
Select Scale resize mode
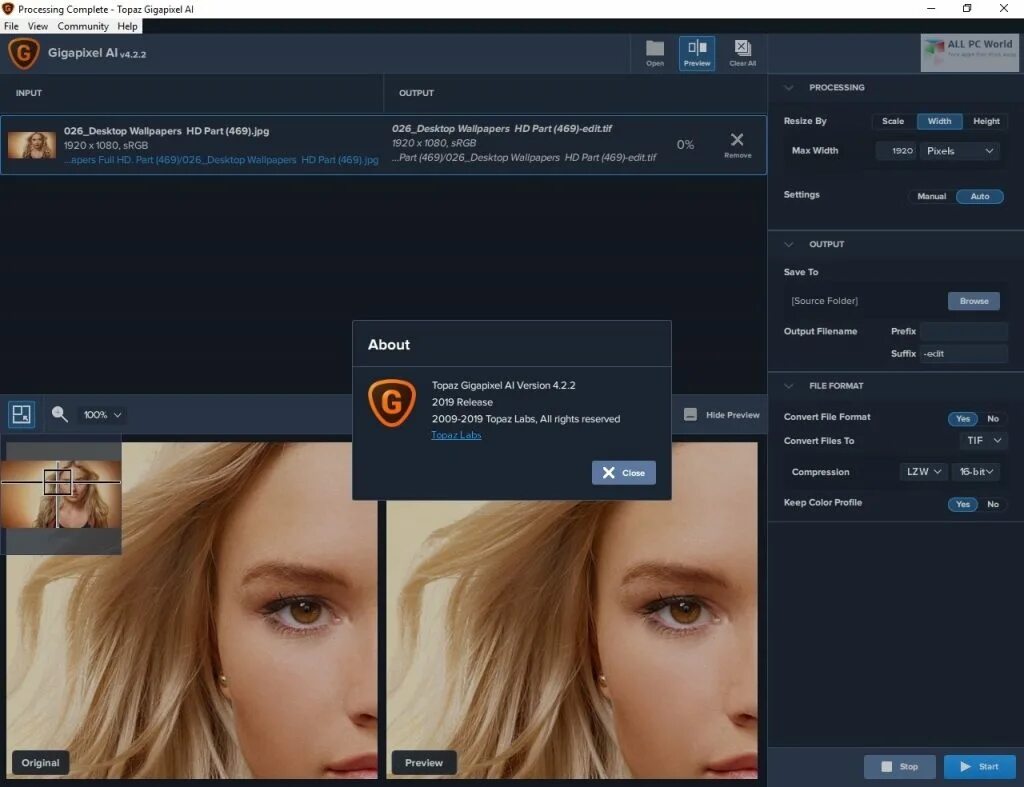click(x=893, y=121)
